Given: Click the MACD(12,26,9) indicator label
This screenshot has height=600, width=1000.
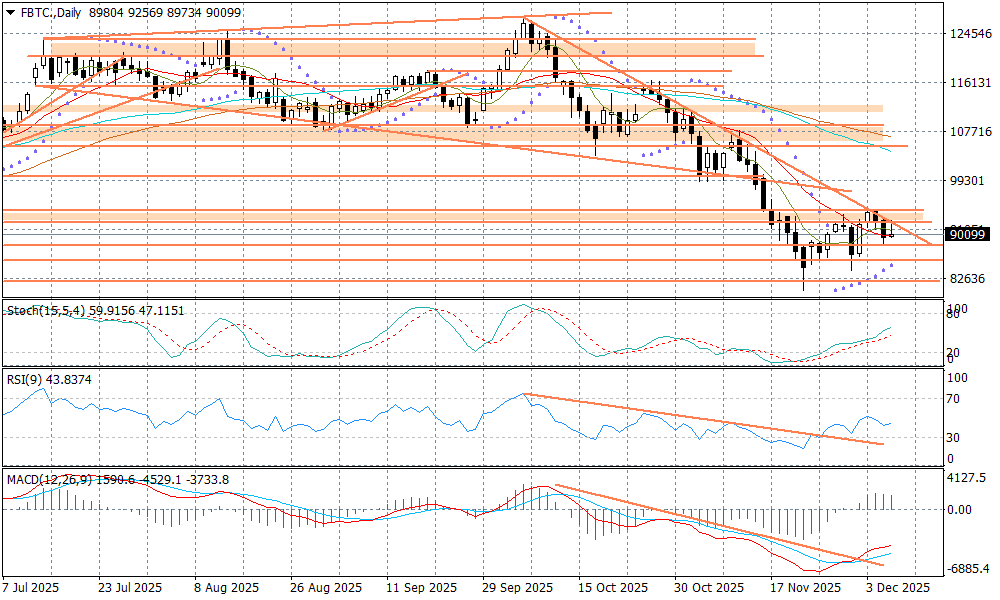Looking at the screenshot, I should coord(50,480).
